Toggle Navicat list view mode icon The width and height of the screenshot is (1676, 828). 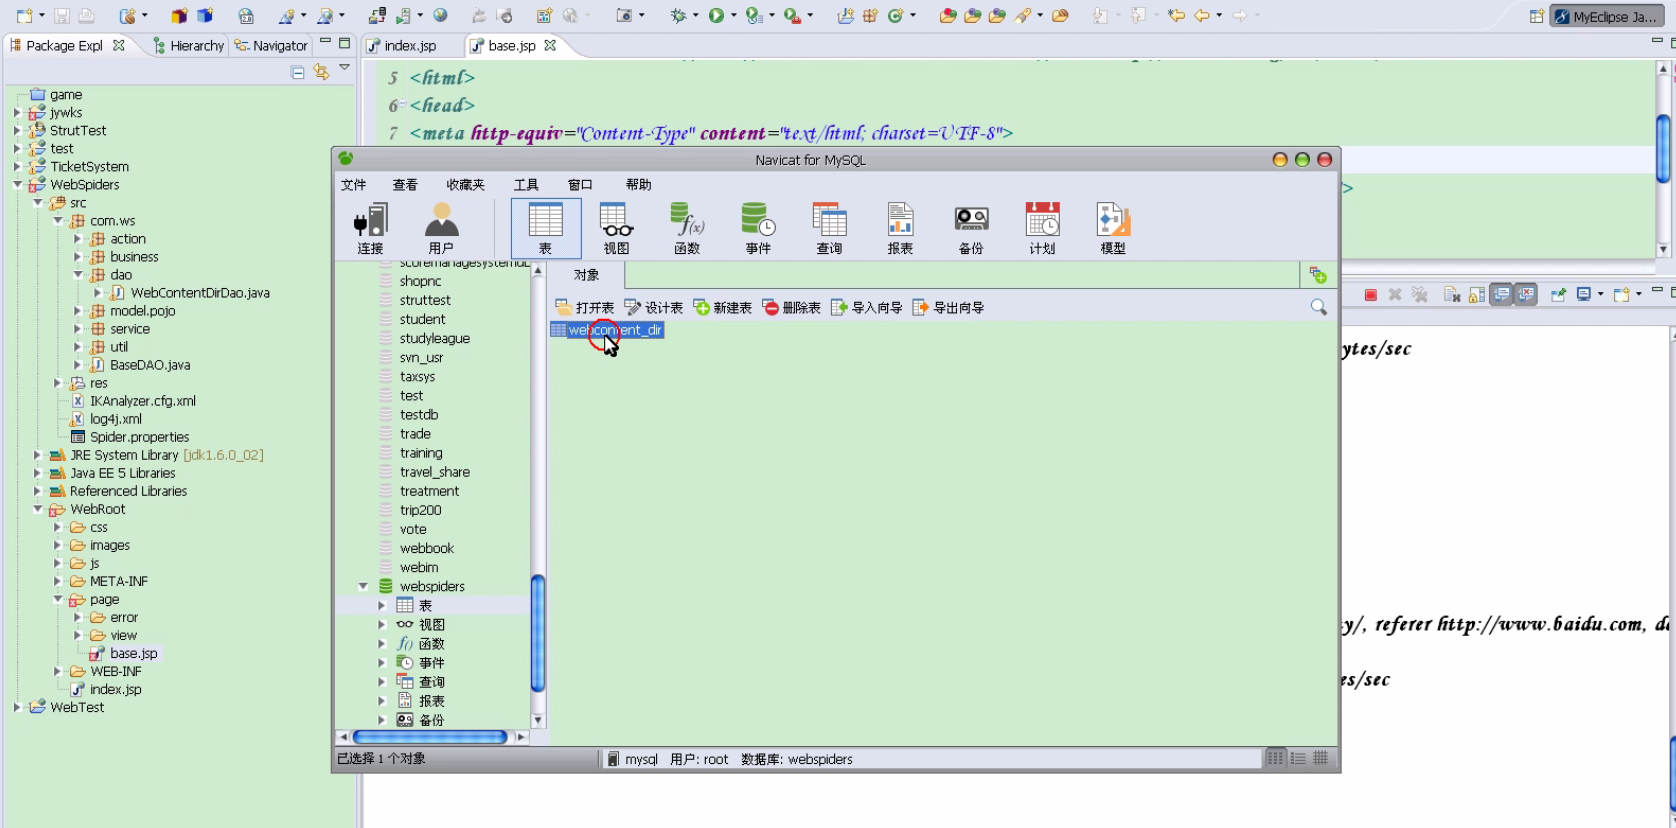pos(1275,758)
